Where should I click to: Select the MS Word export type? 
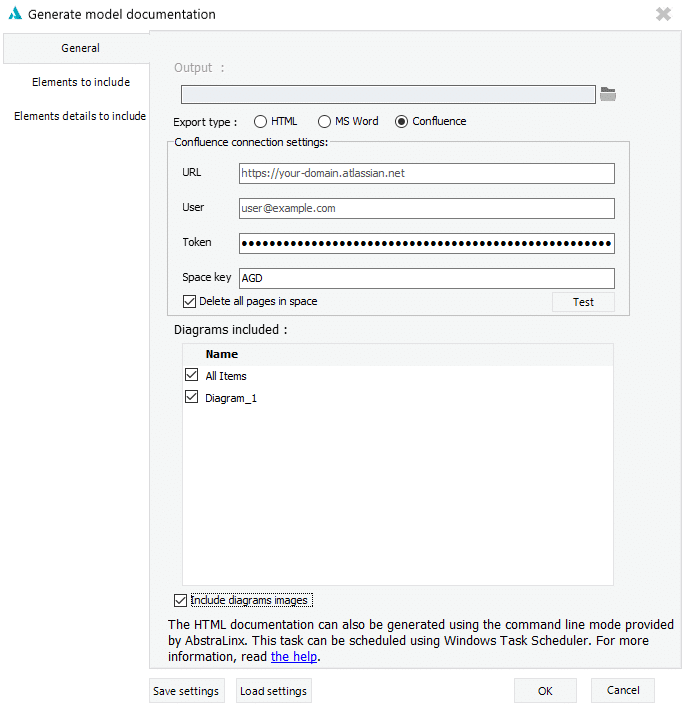point(324,122)
